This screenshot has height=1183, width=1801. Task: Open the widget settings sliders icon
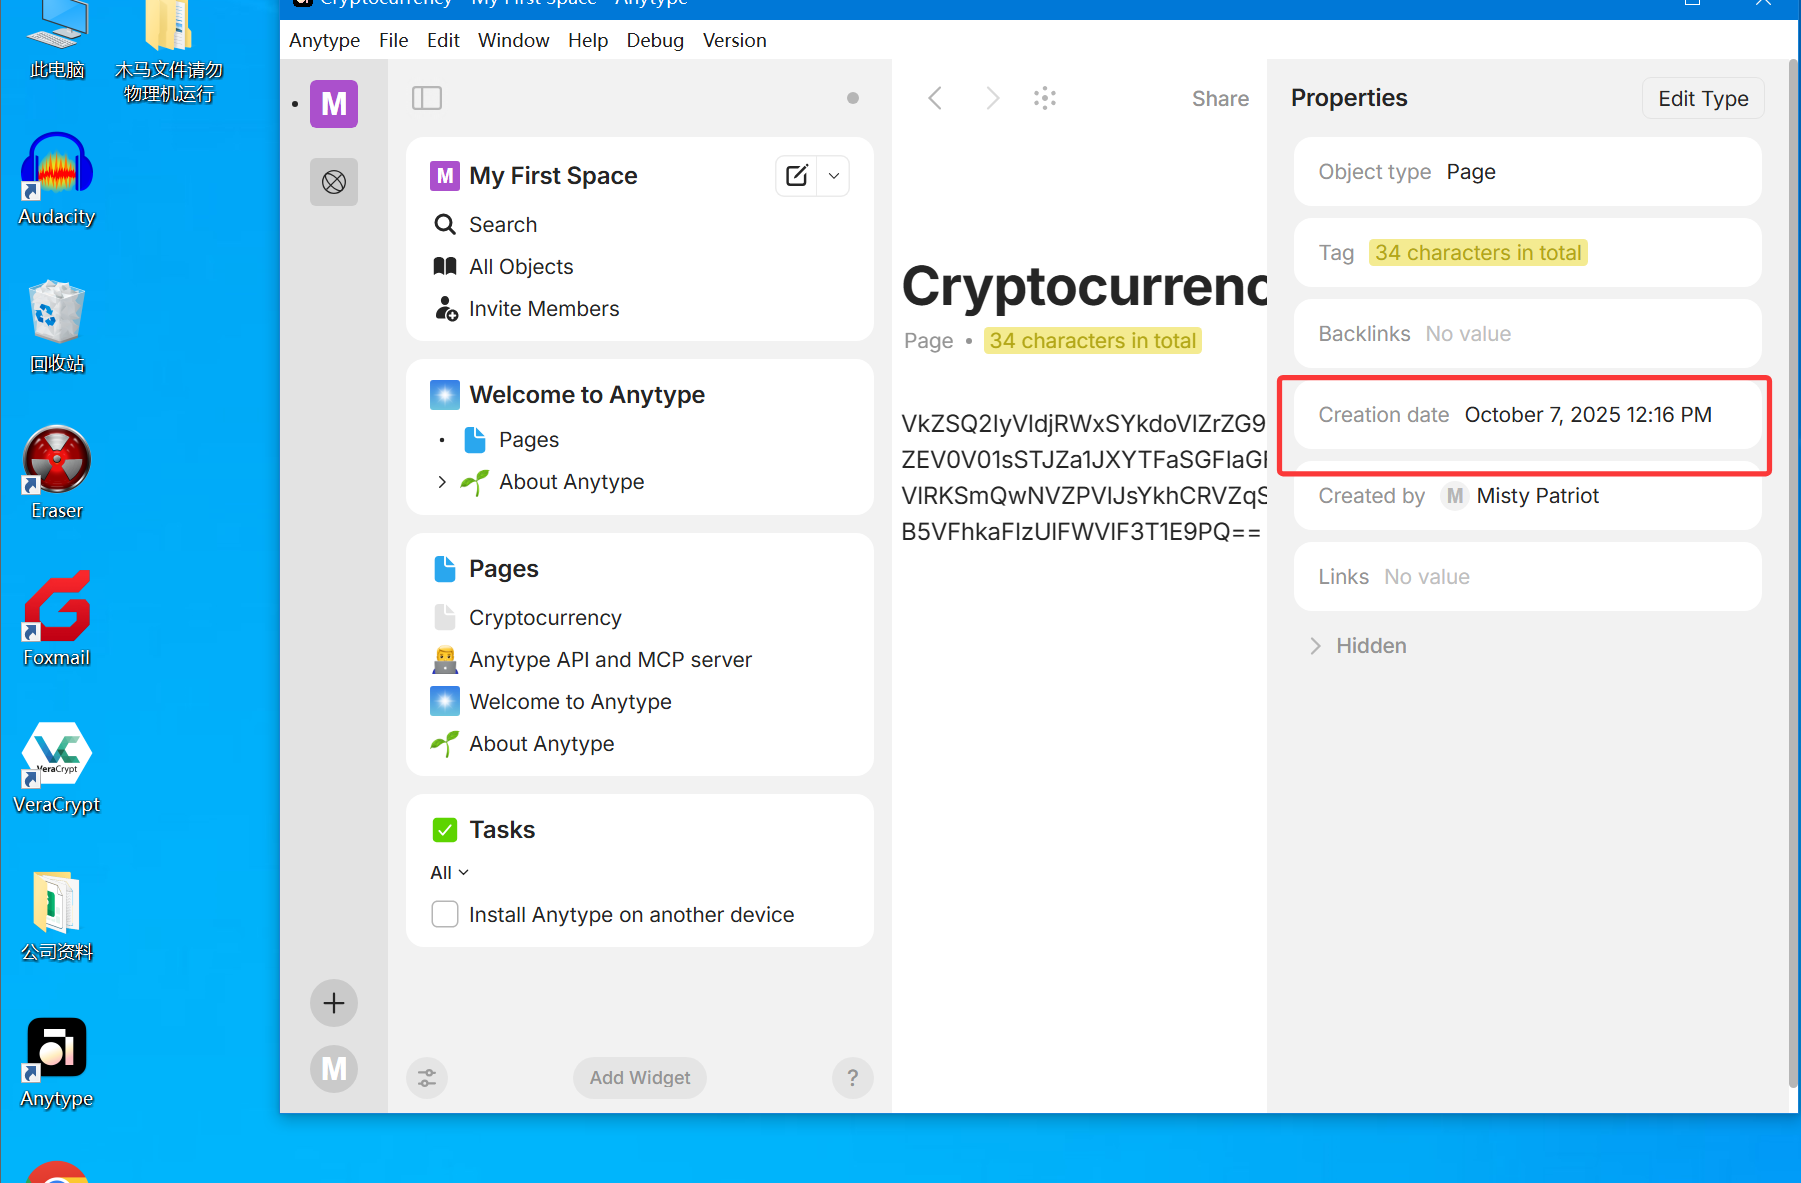click(427, 1078)
